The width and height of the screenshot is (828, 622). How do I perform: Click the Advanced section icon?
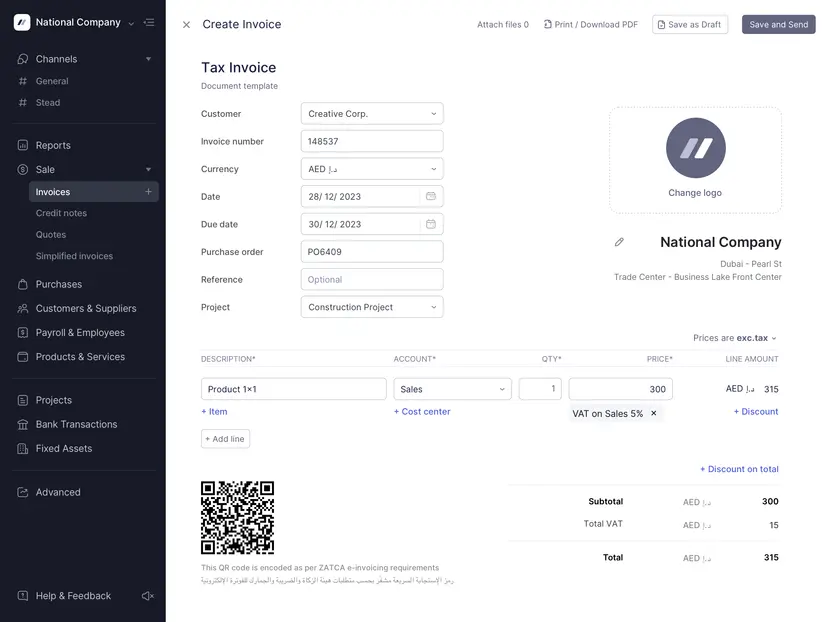(23, 492)
